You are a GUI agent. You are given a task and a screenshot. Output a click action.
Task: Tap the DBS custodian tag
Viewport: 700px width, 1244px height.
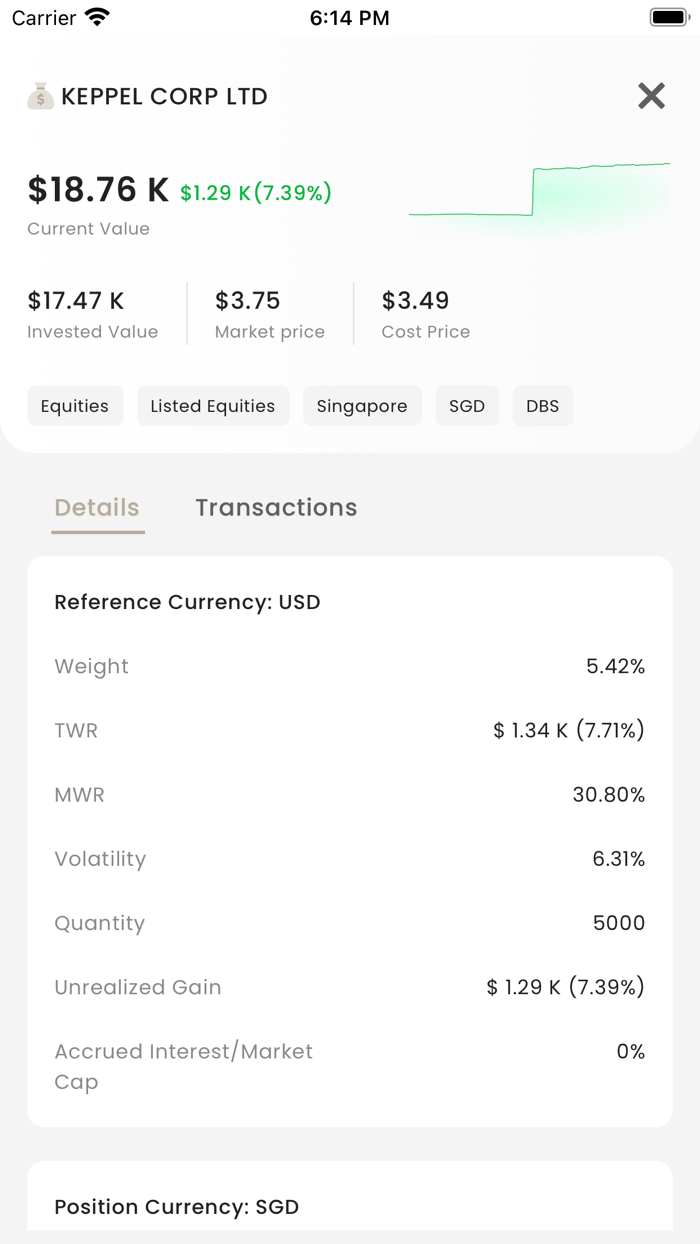coord(543,406)
